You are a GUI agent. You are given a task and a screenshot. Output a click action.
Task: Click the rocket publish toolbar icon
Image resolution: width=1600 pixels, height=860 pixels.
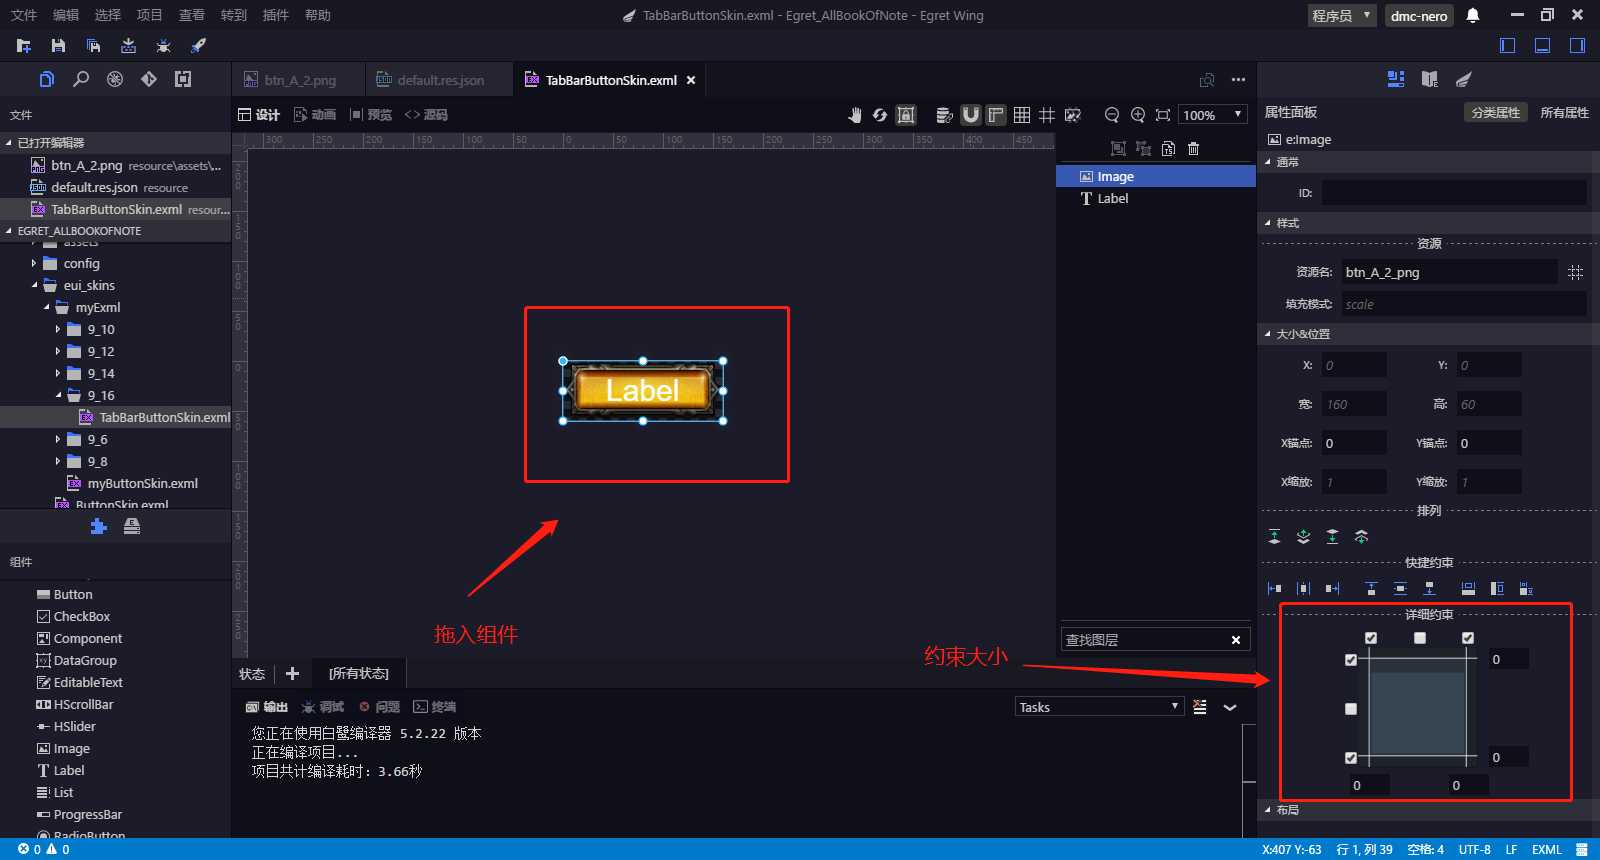point(198,46)
